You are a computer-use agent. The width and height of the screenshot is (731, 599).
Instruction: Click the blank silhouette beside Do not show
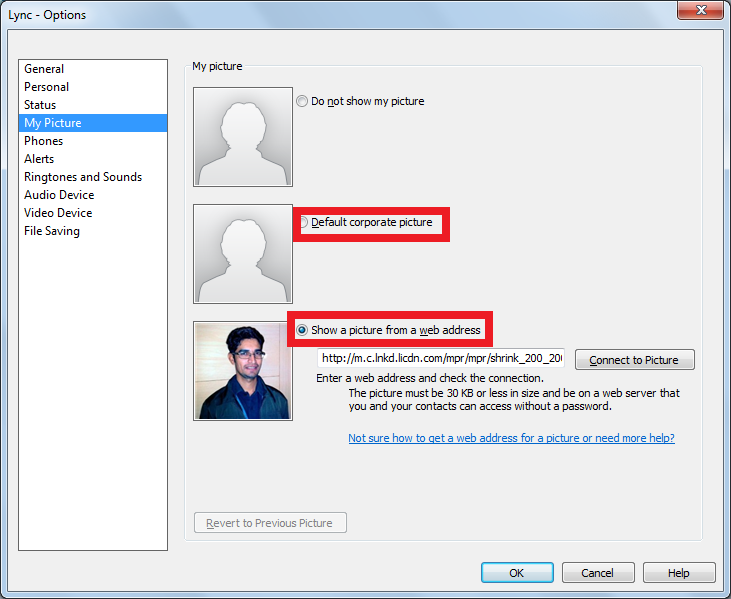pyautogui.click(x=243, y=137)
